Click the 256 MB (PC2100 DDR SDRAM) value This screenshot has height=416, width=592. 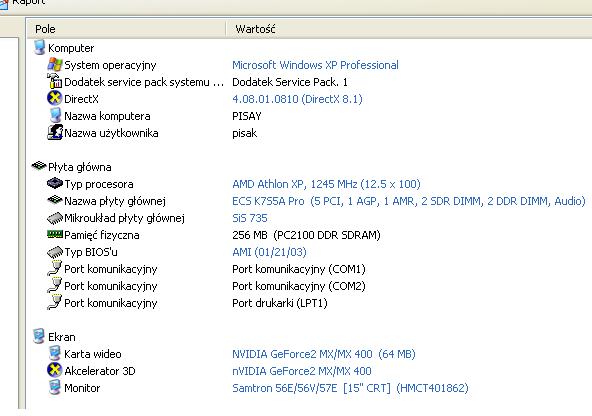(306, 235)
